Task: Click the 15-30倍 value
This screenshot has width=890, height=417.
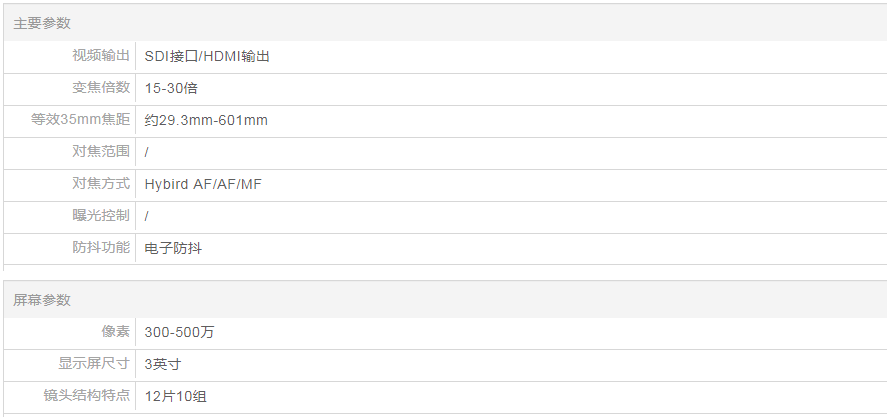Action: click(x=171, y=88)
